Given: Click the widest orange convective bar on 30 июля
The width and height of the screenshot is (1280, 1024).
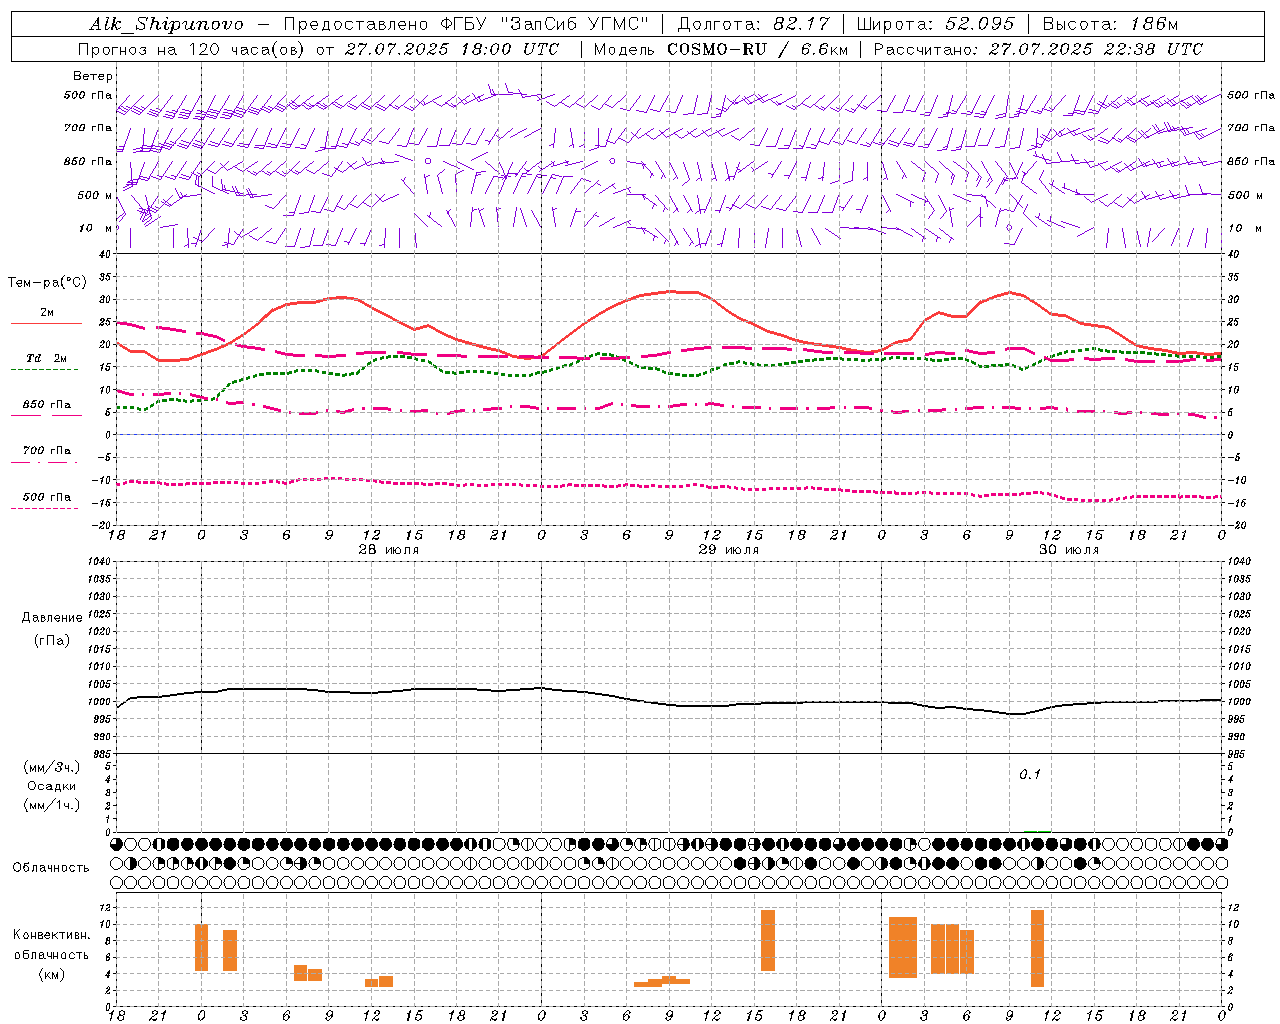Looking at the screenshot, I should tap(902, 947).
